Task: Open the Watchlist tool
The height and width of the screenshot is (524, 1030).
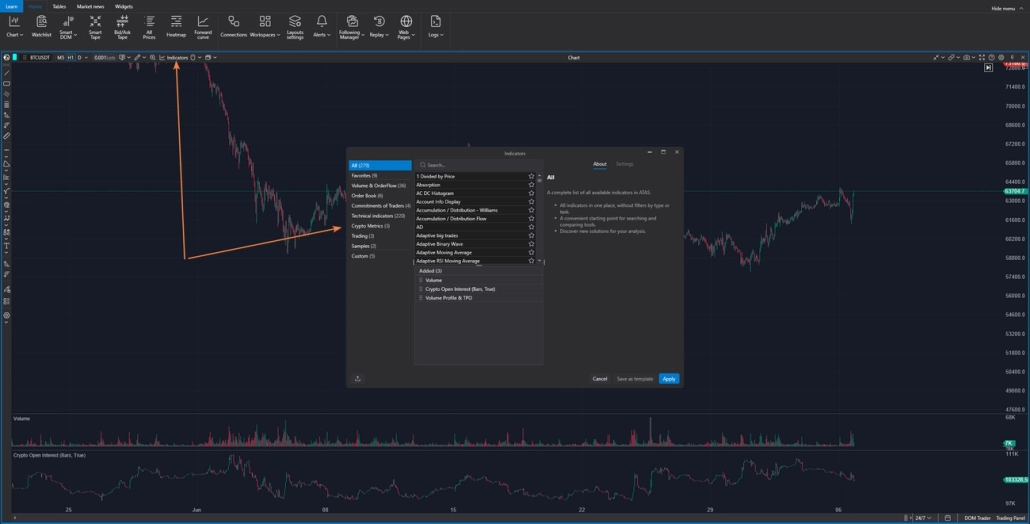Action: click(x=41, y=27)
